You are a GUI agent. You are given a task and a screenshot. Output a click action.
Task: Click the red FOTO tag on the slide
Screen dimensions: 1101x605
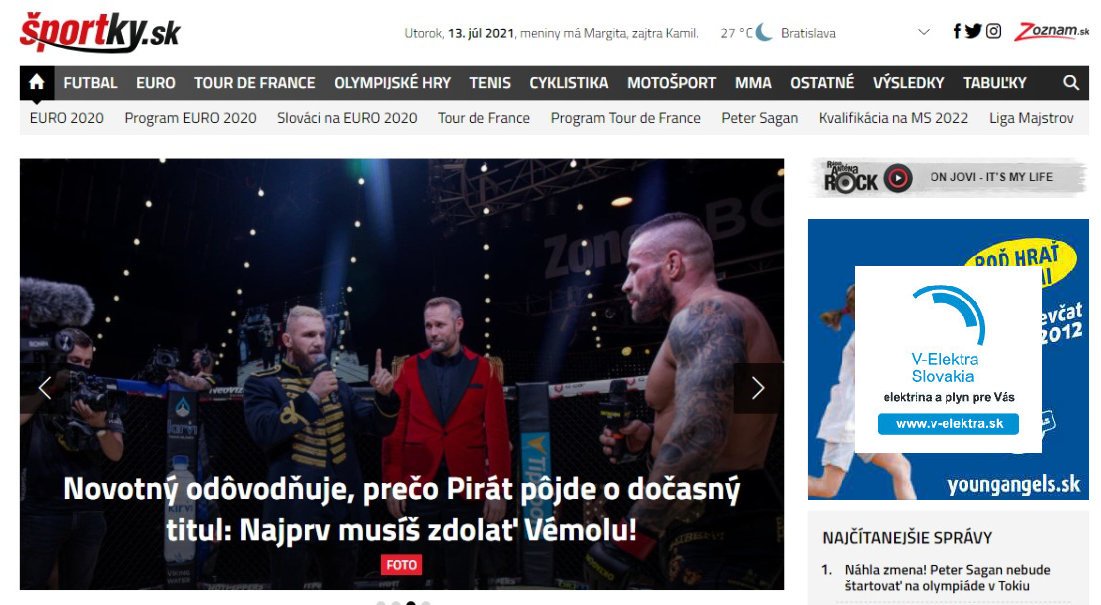click(402, 564)
